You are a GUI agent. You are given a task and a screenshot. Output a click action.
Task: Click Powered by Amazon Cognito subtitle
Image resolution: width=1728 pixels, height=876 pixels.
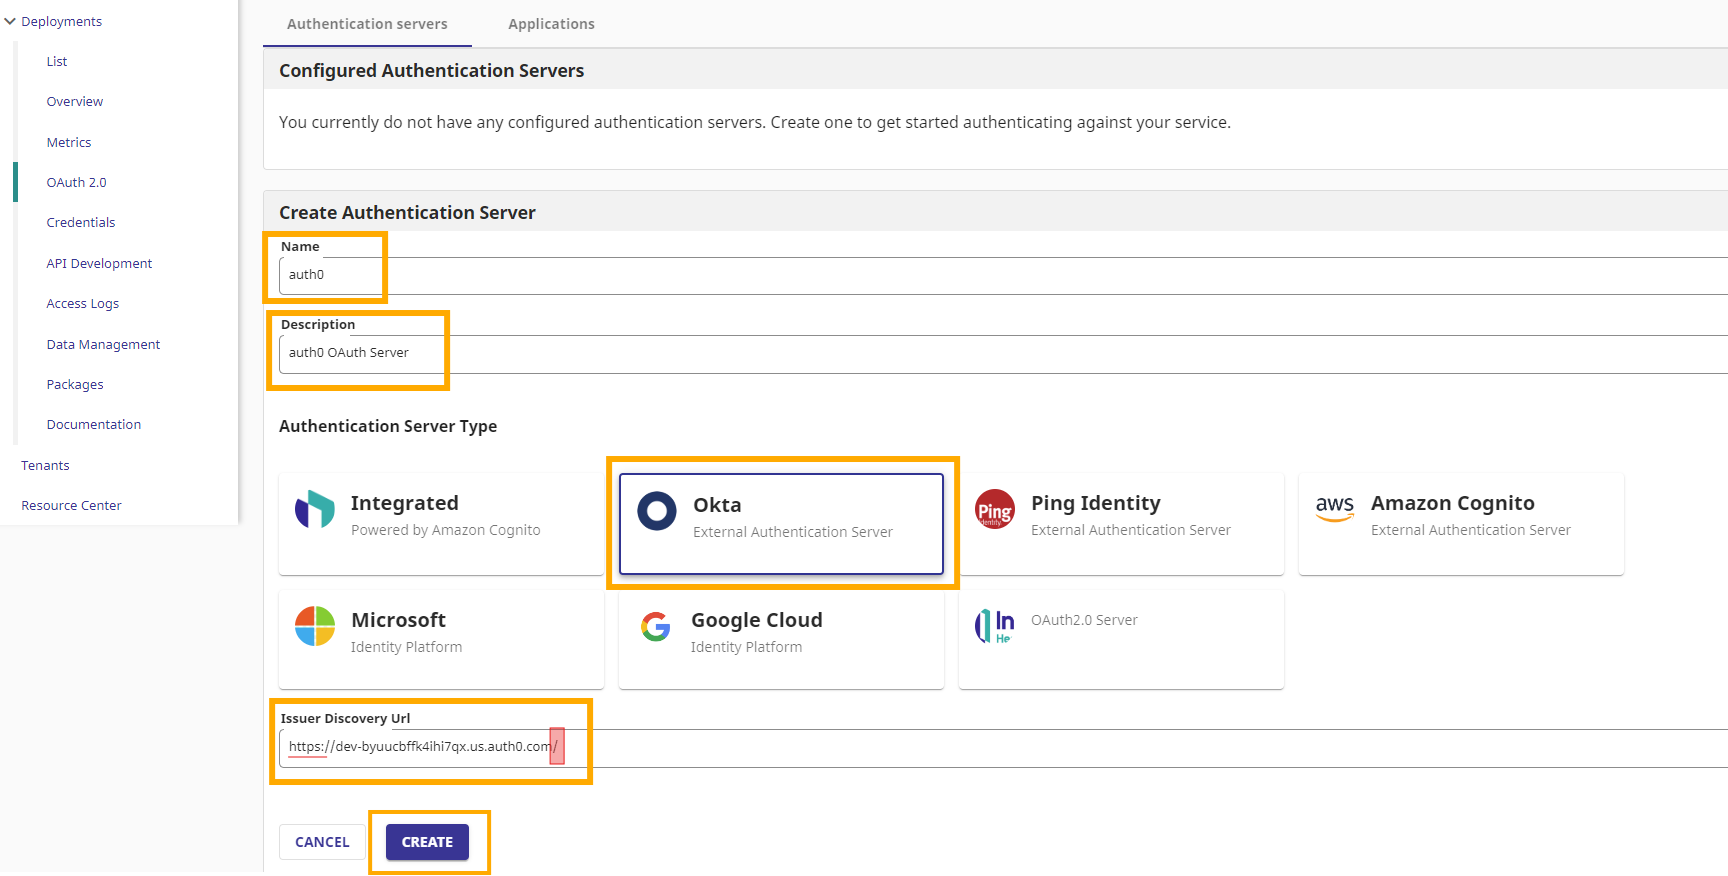tap(445, 530)
